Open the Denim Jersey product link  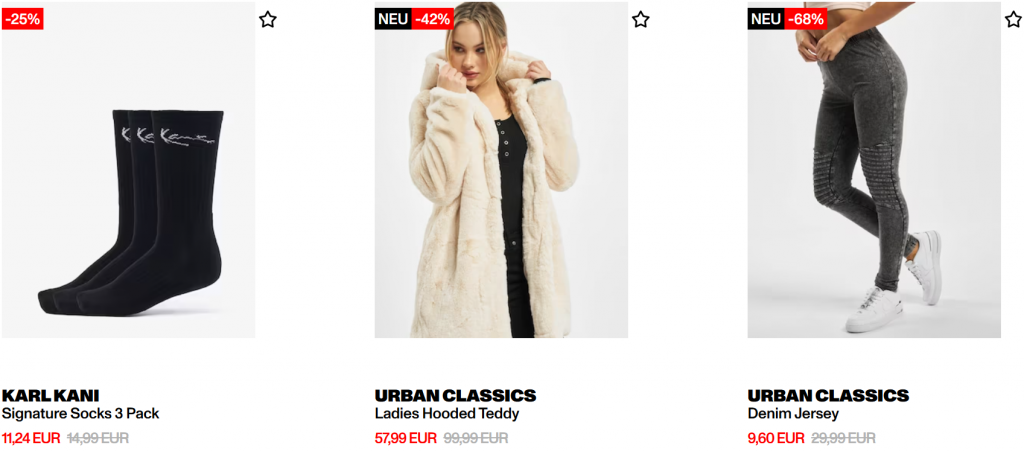coord(793,414)
